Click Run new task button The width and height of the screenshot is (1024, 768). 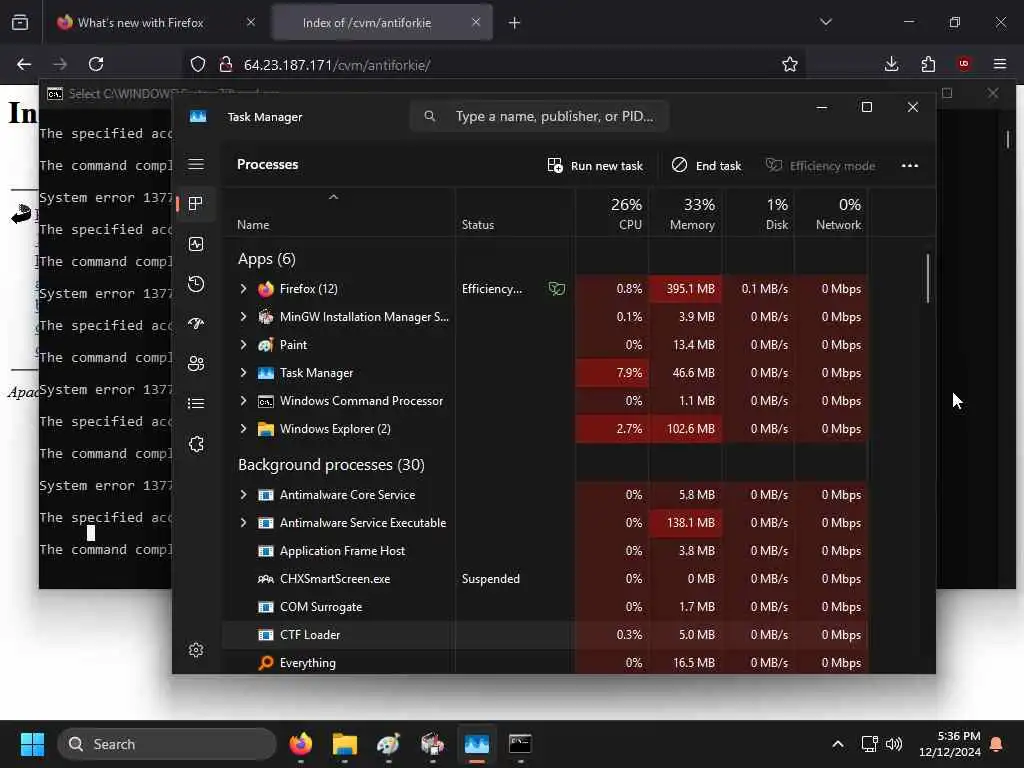pyautogui.click(x=595, y=166)
